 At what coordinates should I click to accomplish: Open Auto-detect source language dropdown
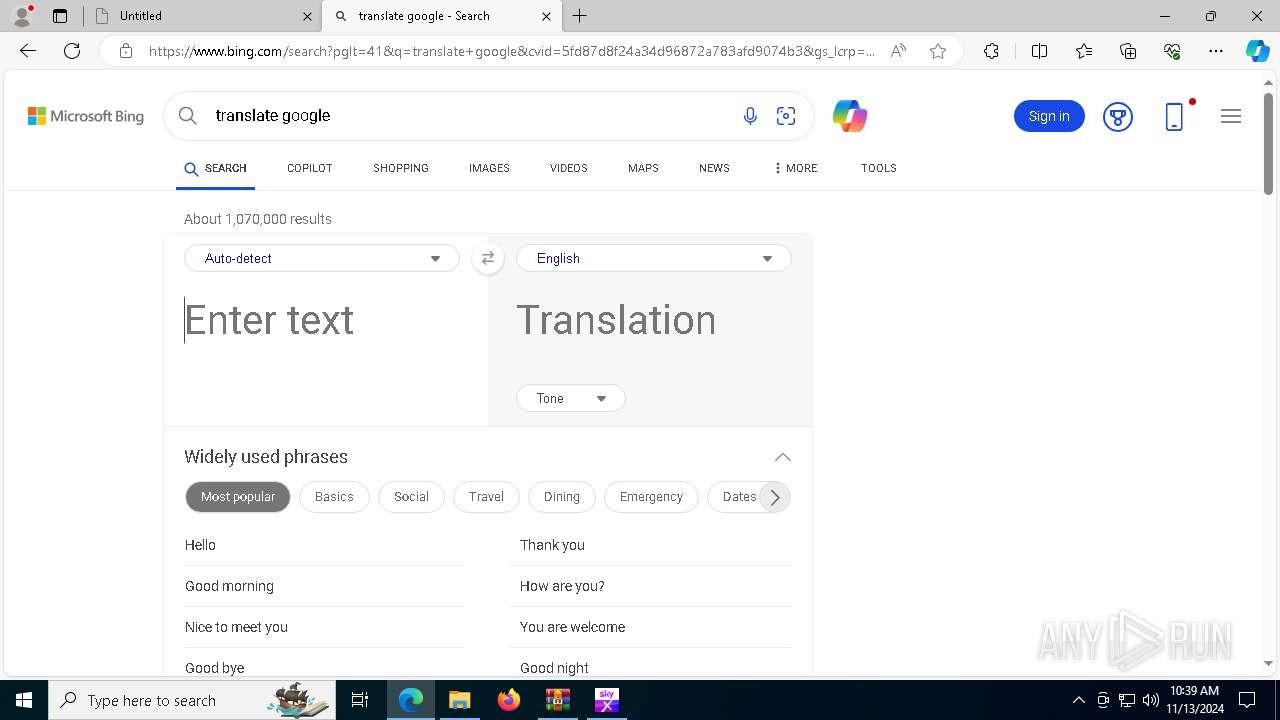click(322, 258)
